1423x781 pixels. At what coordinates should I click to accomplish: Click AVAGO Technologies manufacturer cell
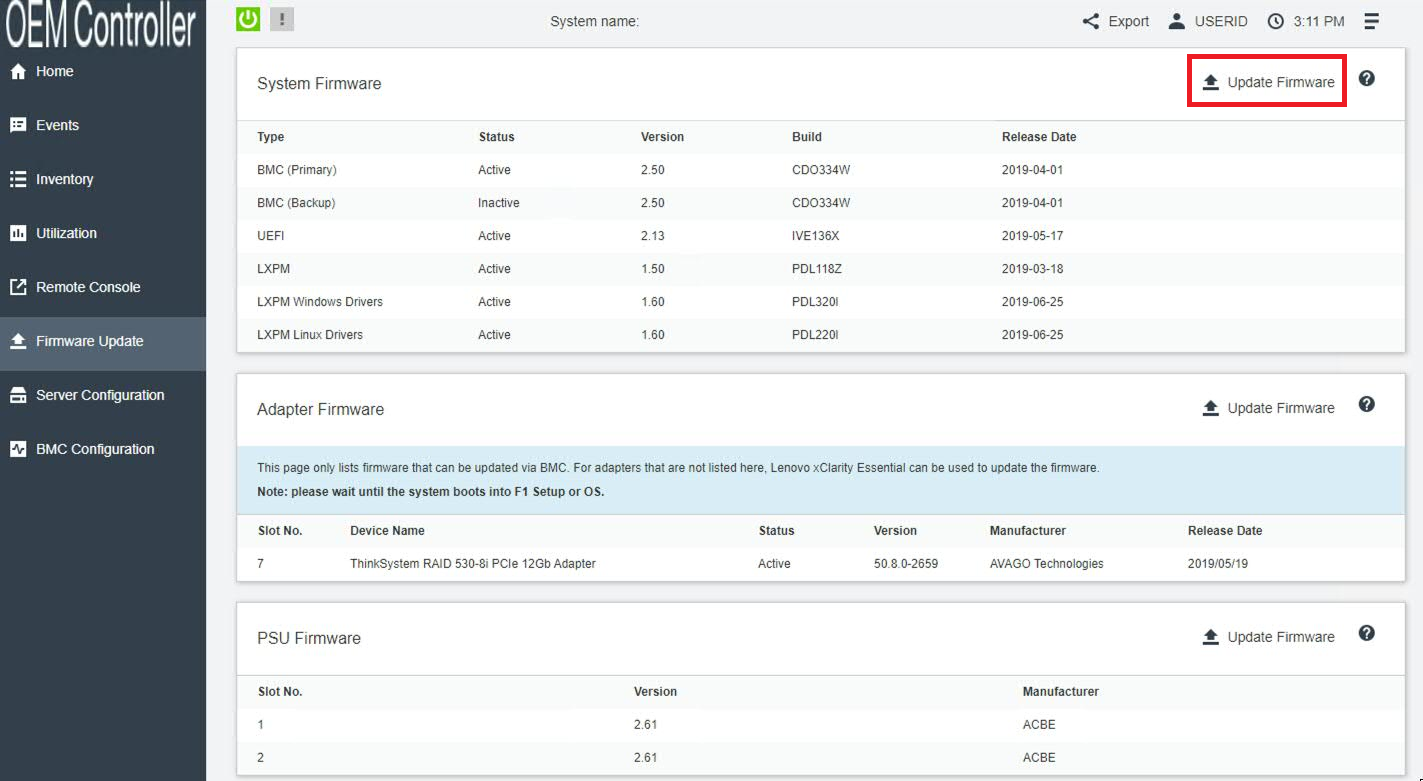click(x=1047, y=564)
